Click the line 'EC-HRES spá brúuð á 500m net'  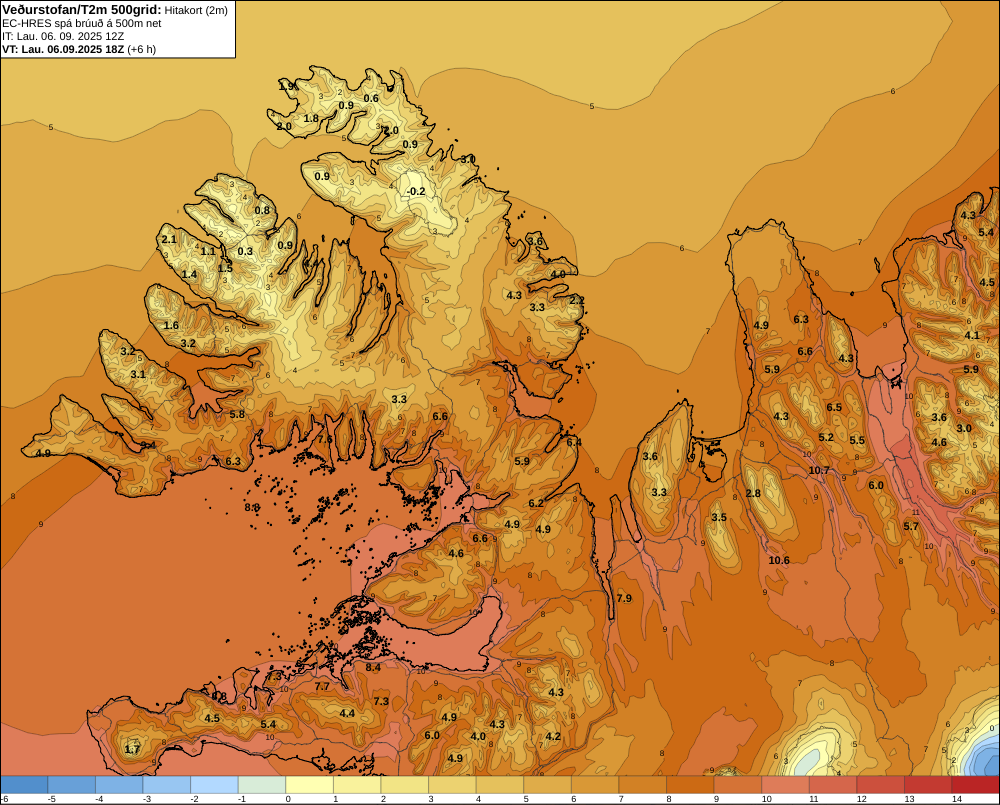82,23
